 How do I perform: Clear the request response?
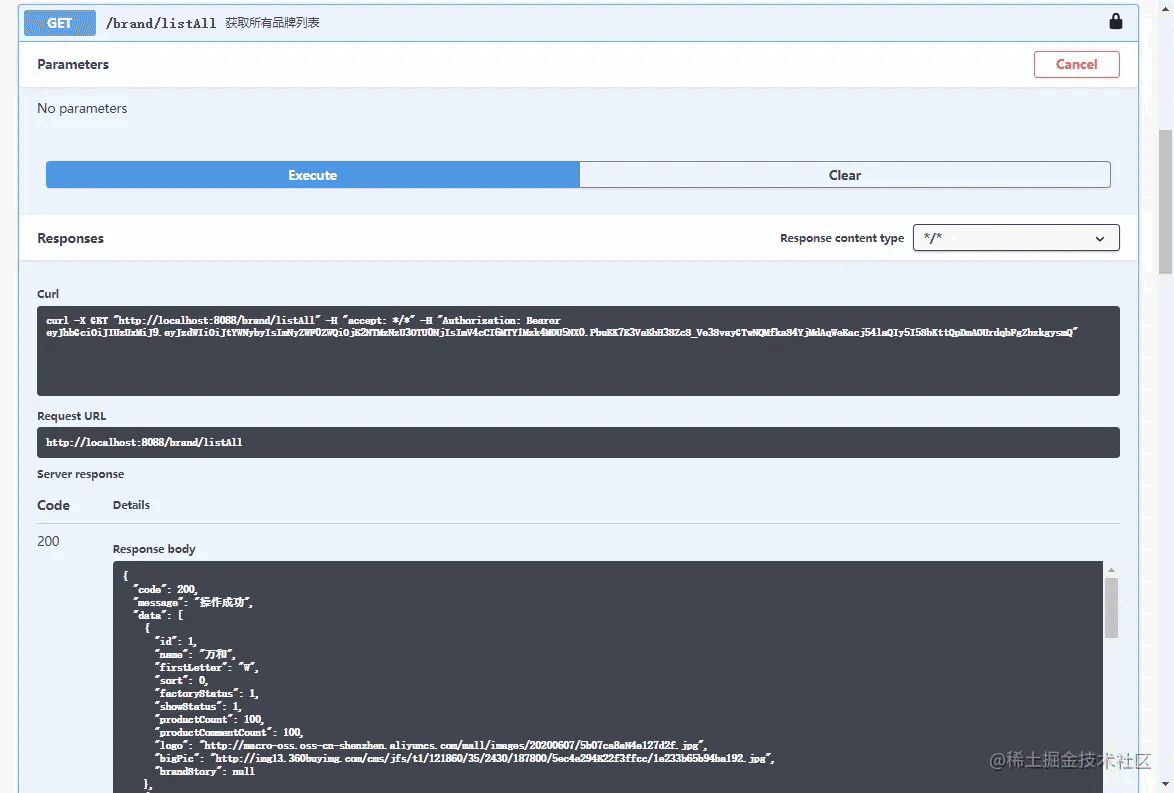click(x=845, y=174)
